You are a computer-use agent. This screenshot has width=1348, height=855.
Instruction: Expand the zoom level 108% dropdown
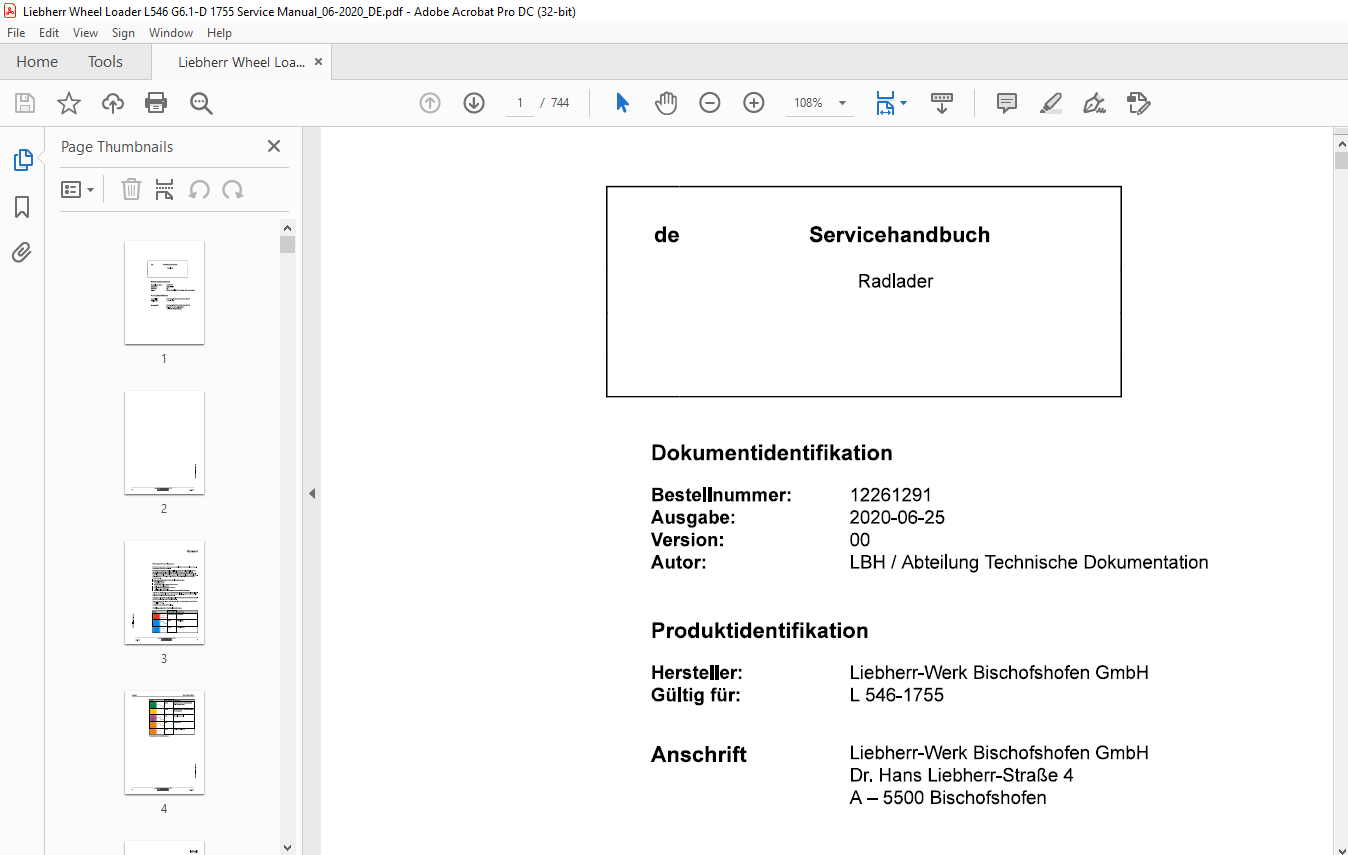842,103
